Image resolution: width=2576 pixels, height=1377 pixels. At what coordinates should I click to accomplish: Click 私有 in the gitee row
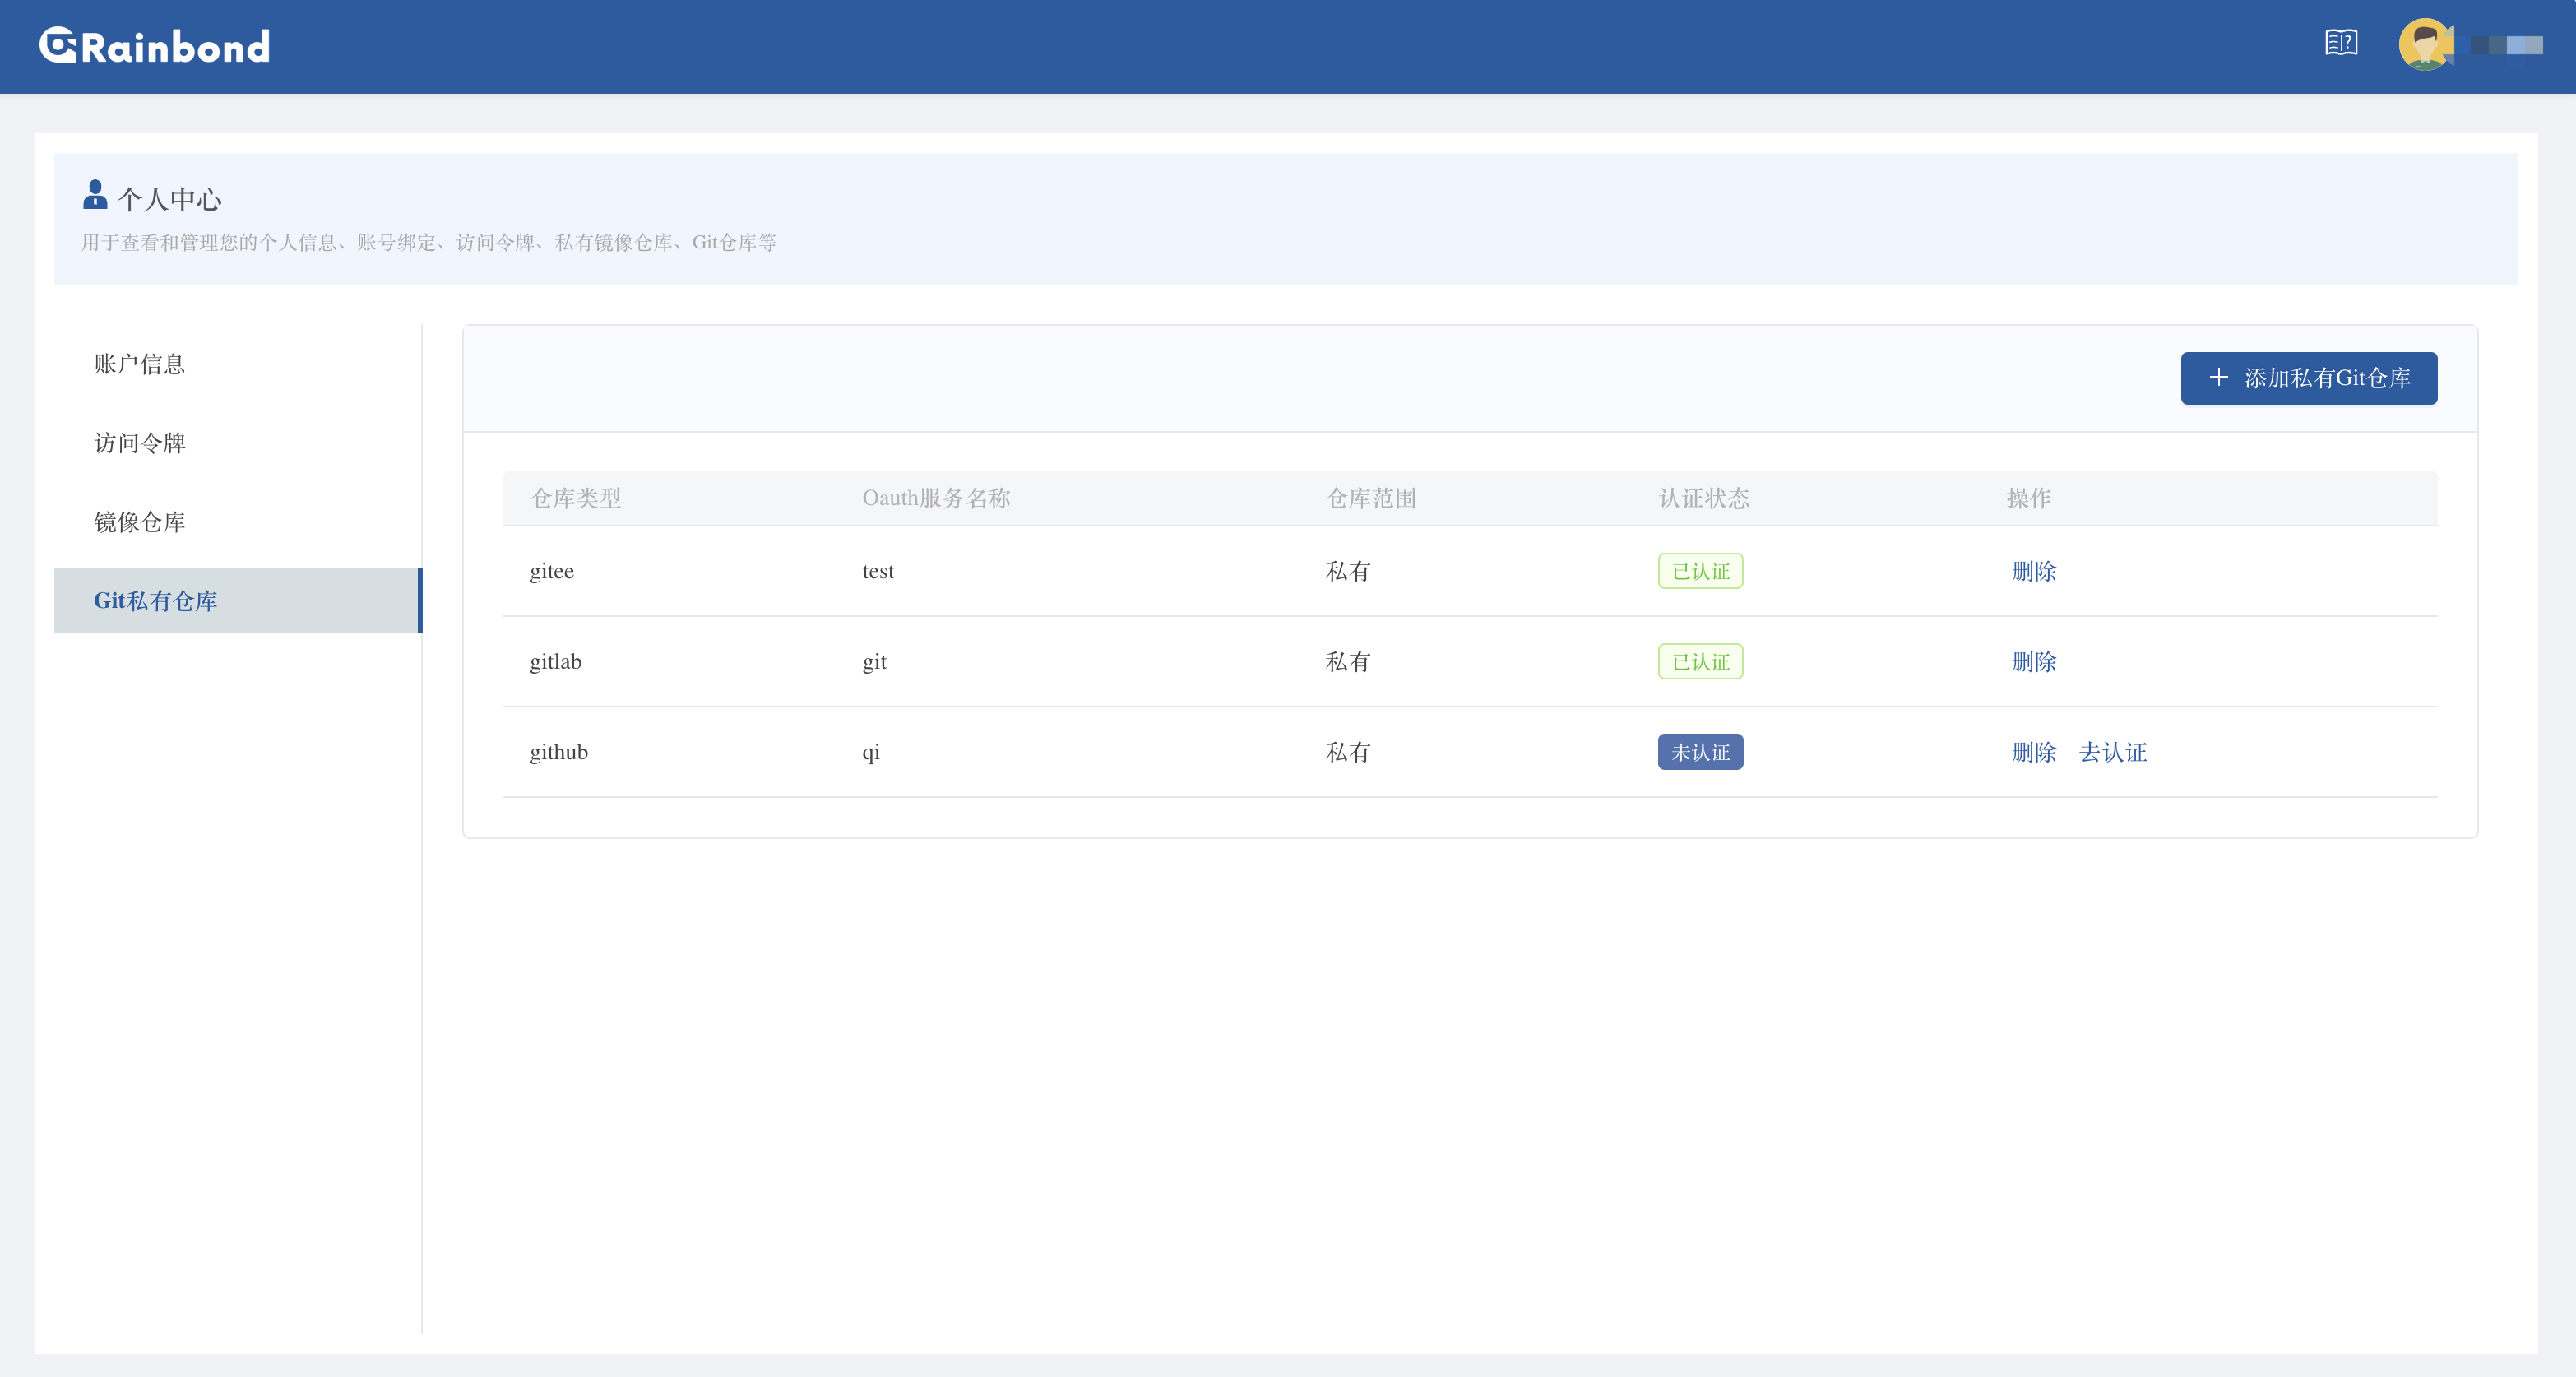pos(1348,571)
